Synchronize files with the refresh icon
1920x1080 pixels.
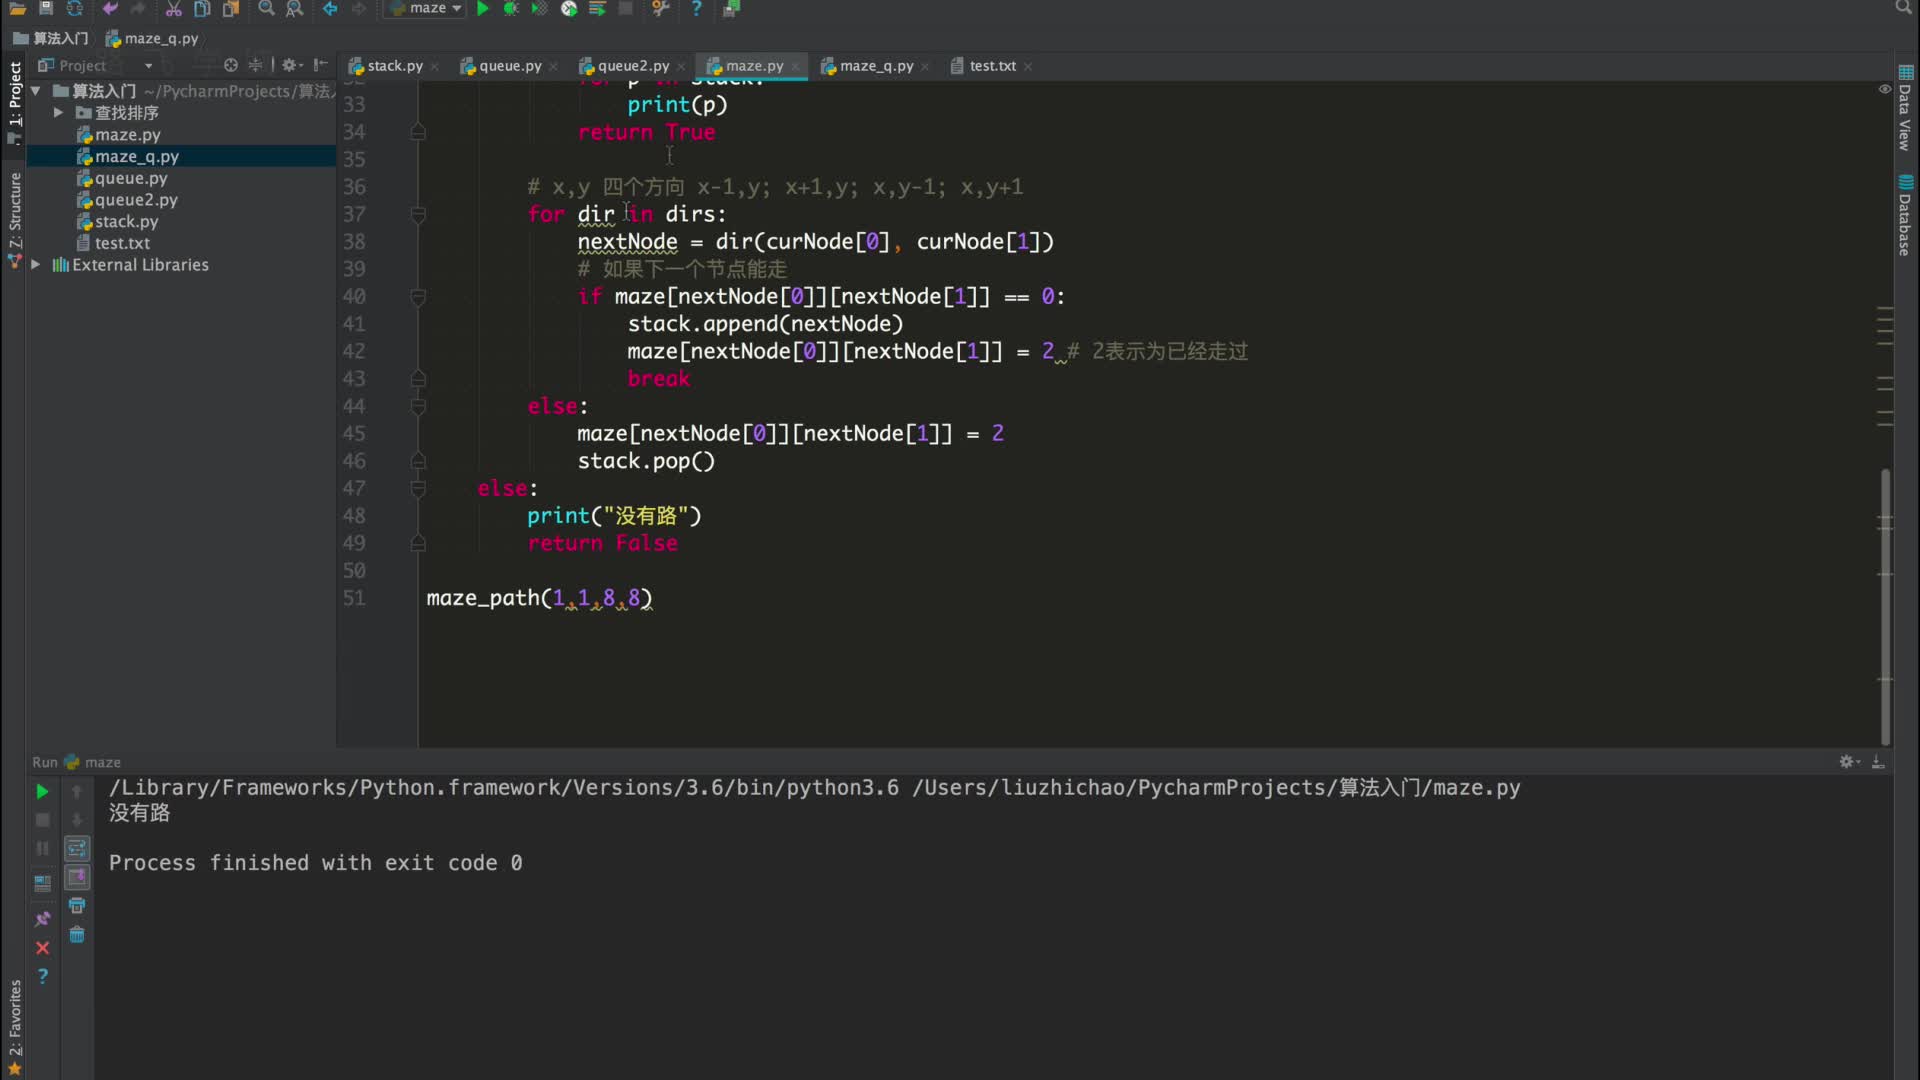click(74, 8)
